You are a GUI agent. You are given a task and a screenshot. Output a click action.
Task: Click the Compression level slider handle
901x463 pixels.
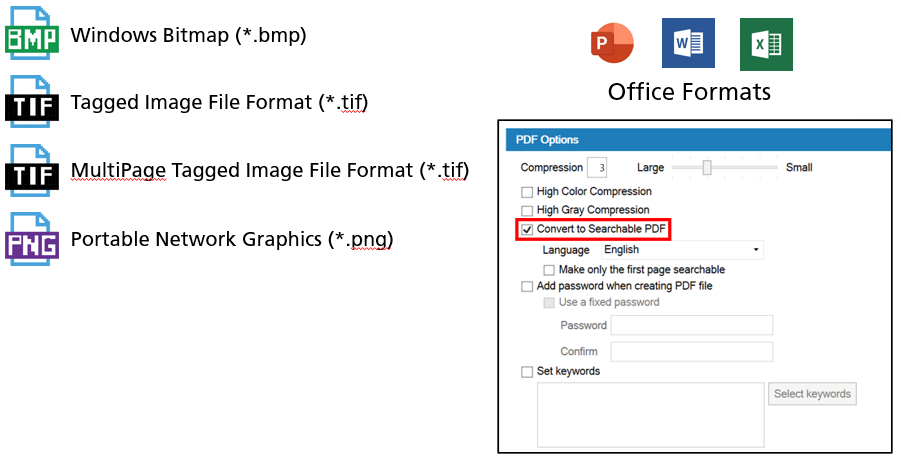pos(707,168)
